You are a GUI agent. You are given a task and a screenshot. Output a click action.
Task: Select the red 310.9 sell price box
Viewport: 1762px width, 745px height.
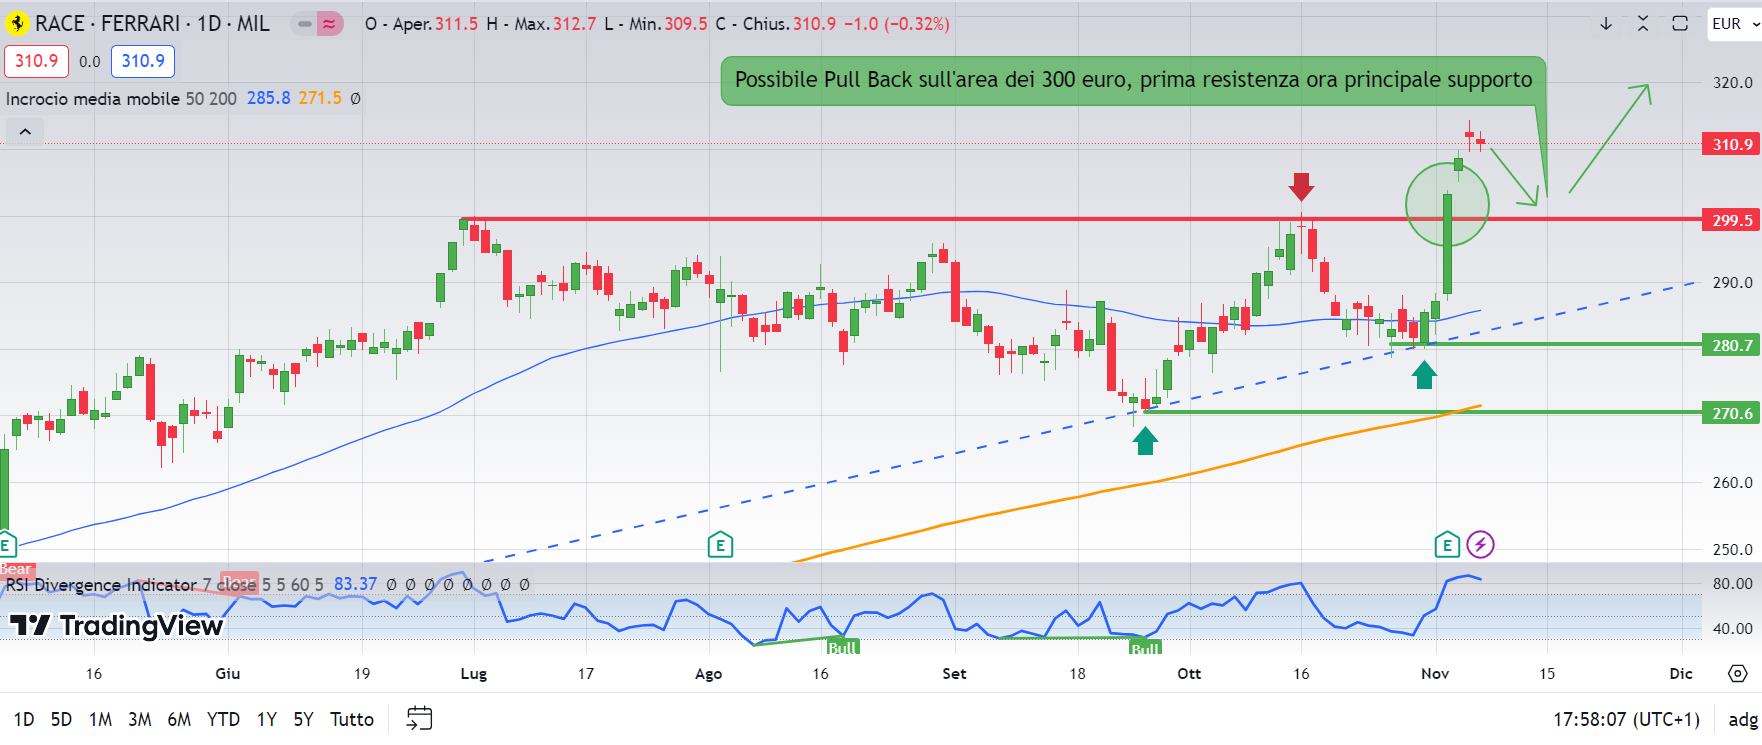pyautogui.click(x=36, y=61)
